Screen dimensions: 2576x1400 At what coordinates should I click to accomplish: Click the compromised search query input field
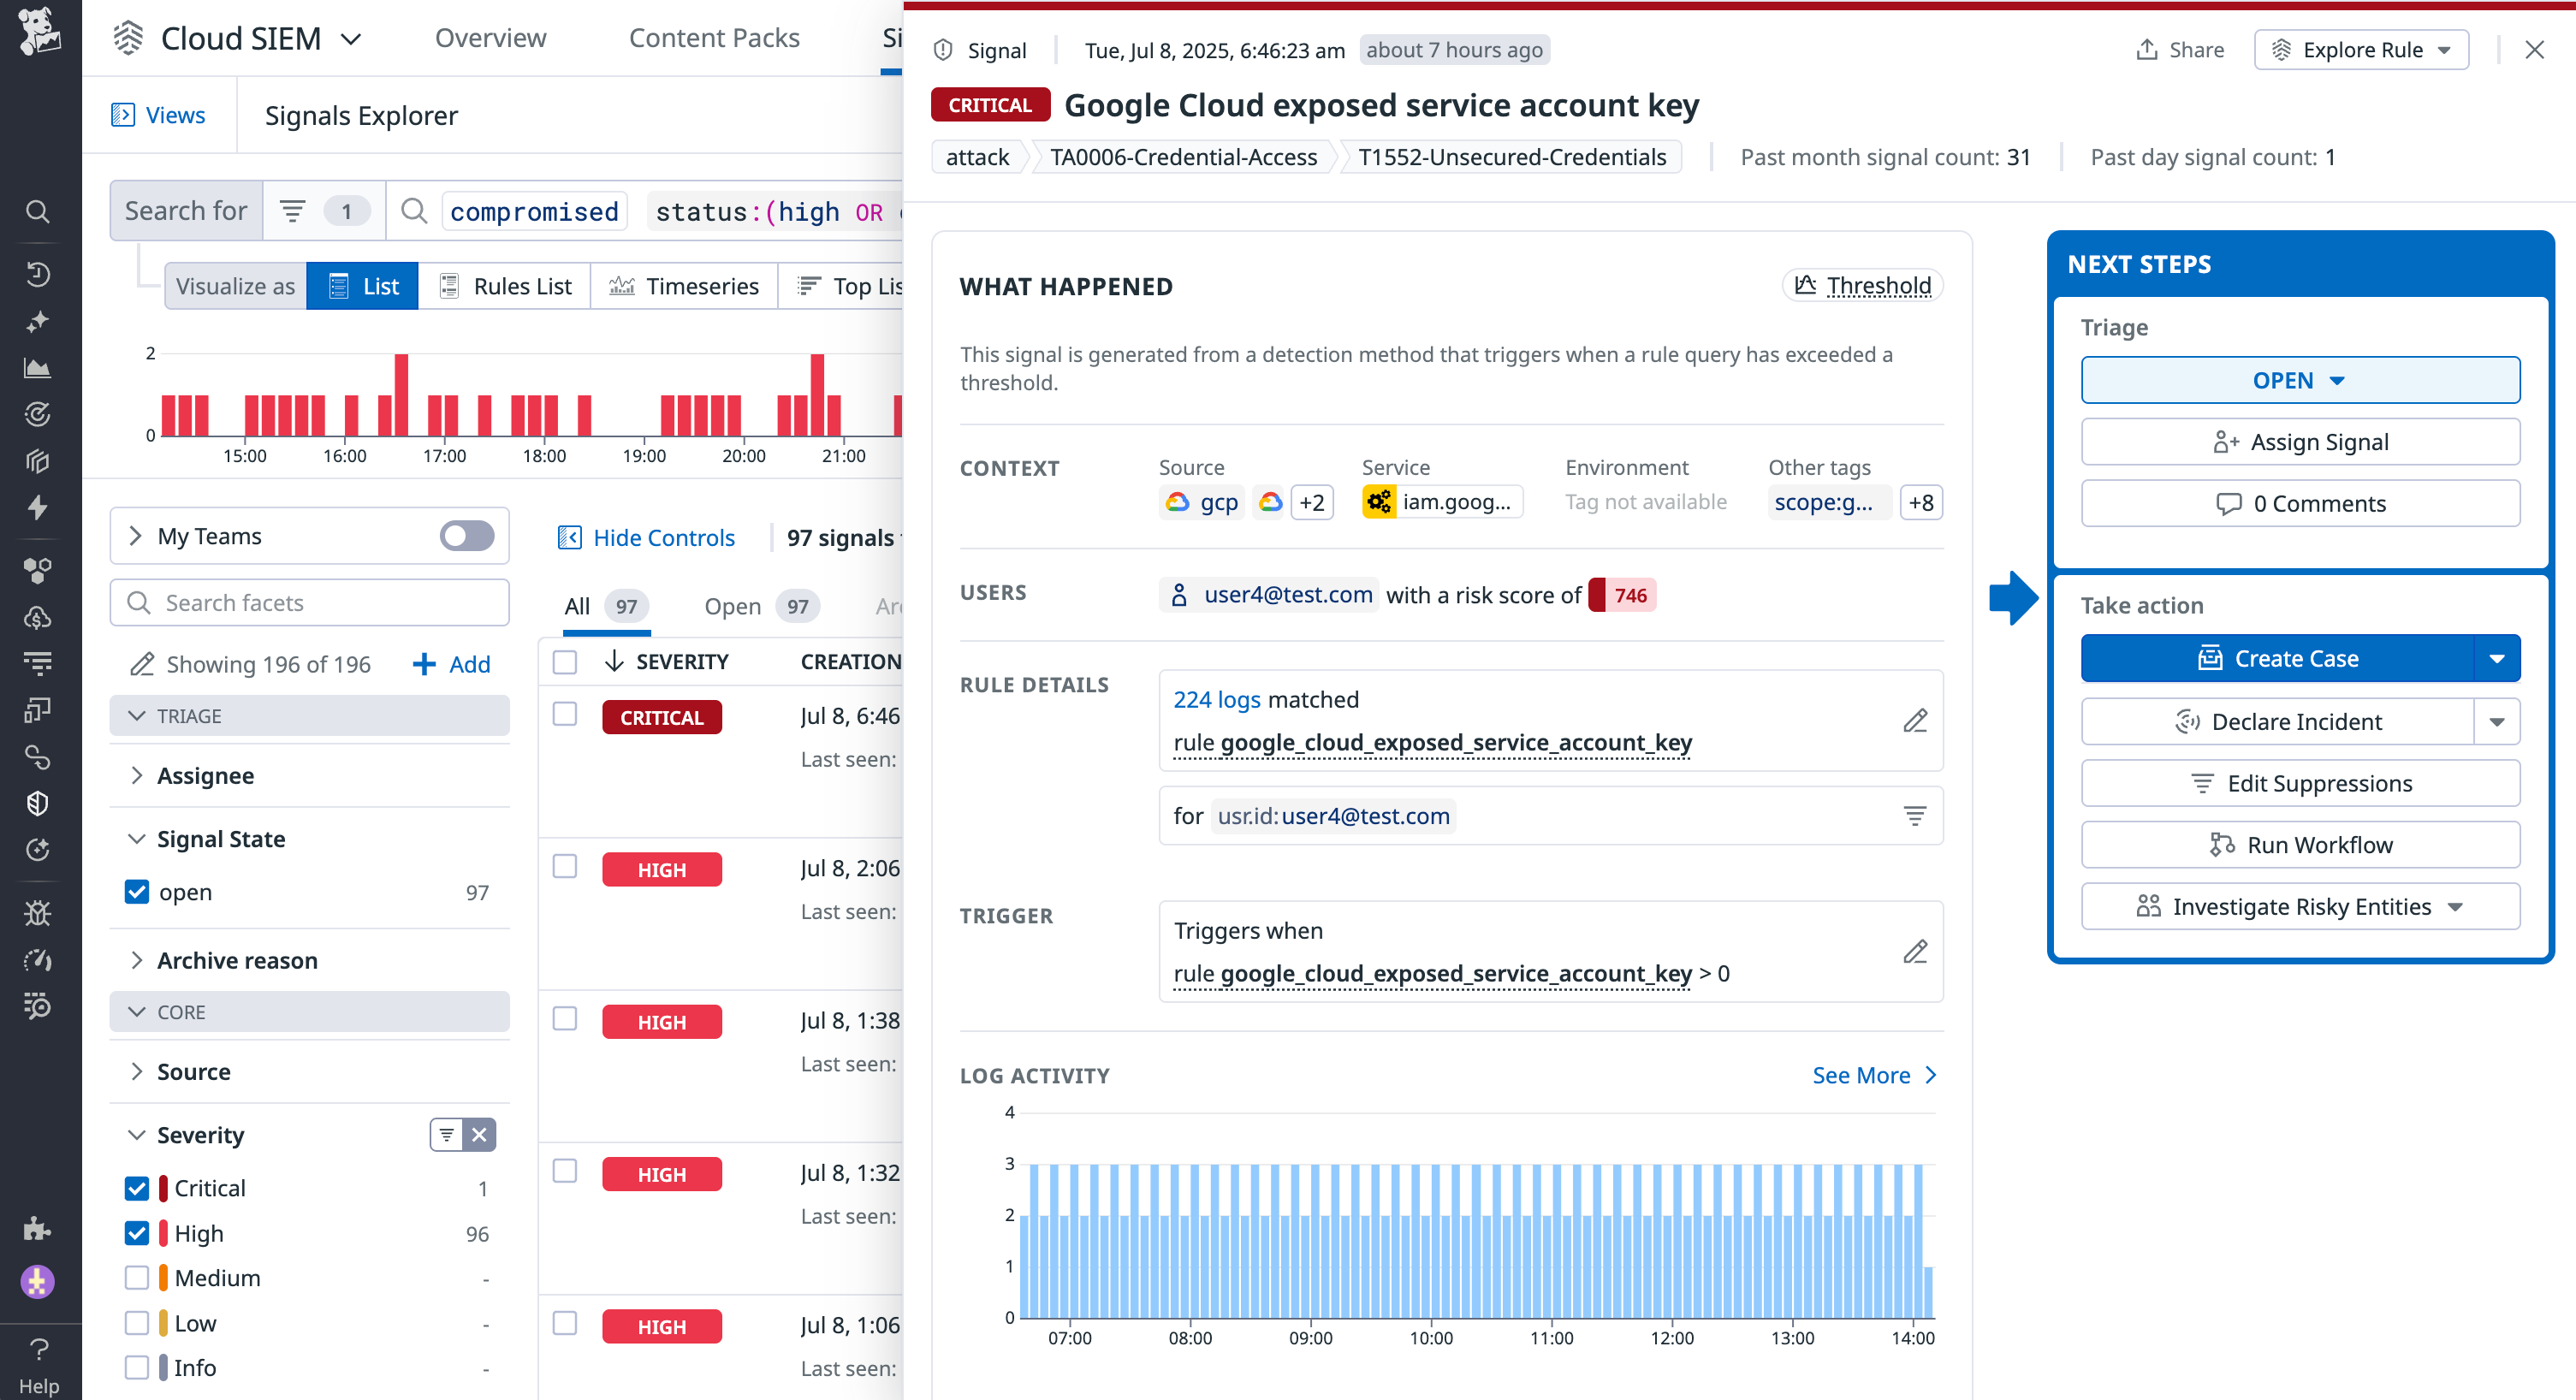(533, 211)
